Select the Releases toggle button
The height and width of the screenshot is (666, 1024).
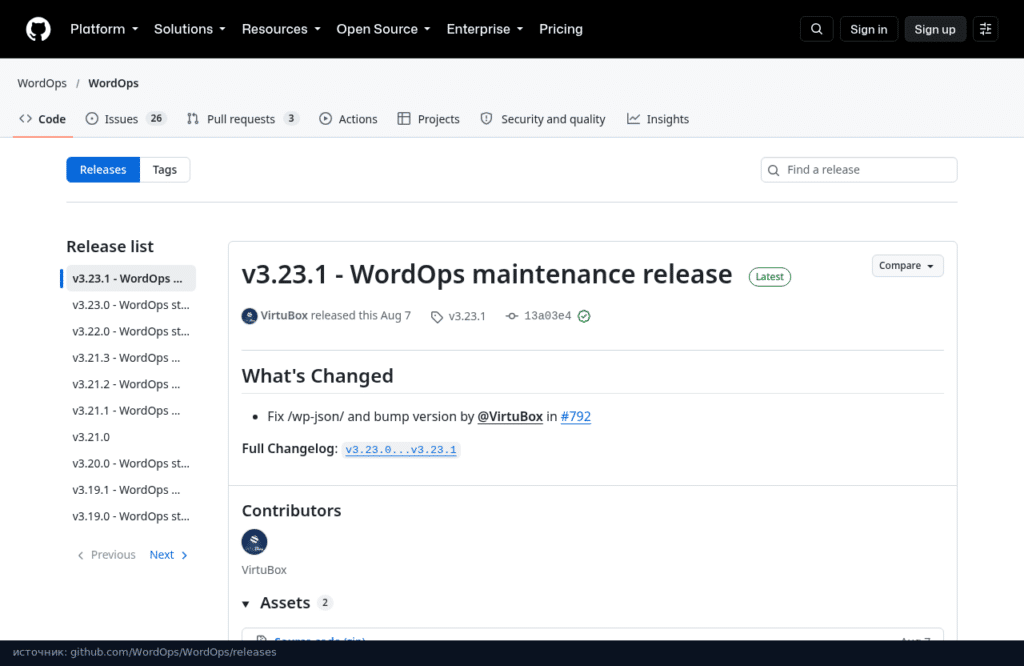click(x=103, y=170)
